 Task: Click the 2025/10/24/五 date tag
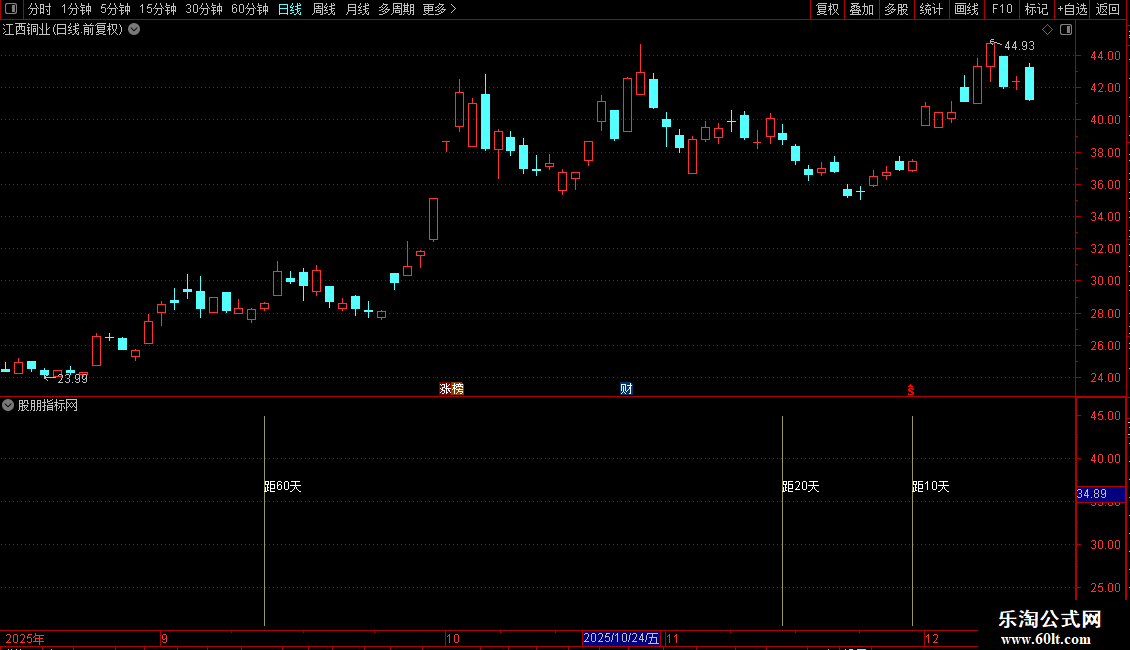[621, 638]
